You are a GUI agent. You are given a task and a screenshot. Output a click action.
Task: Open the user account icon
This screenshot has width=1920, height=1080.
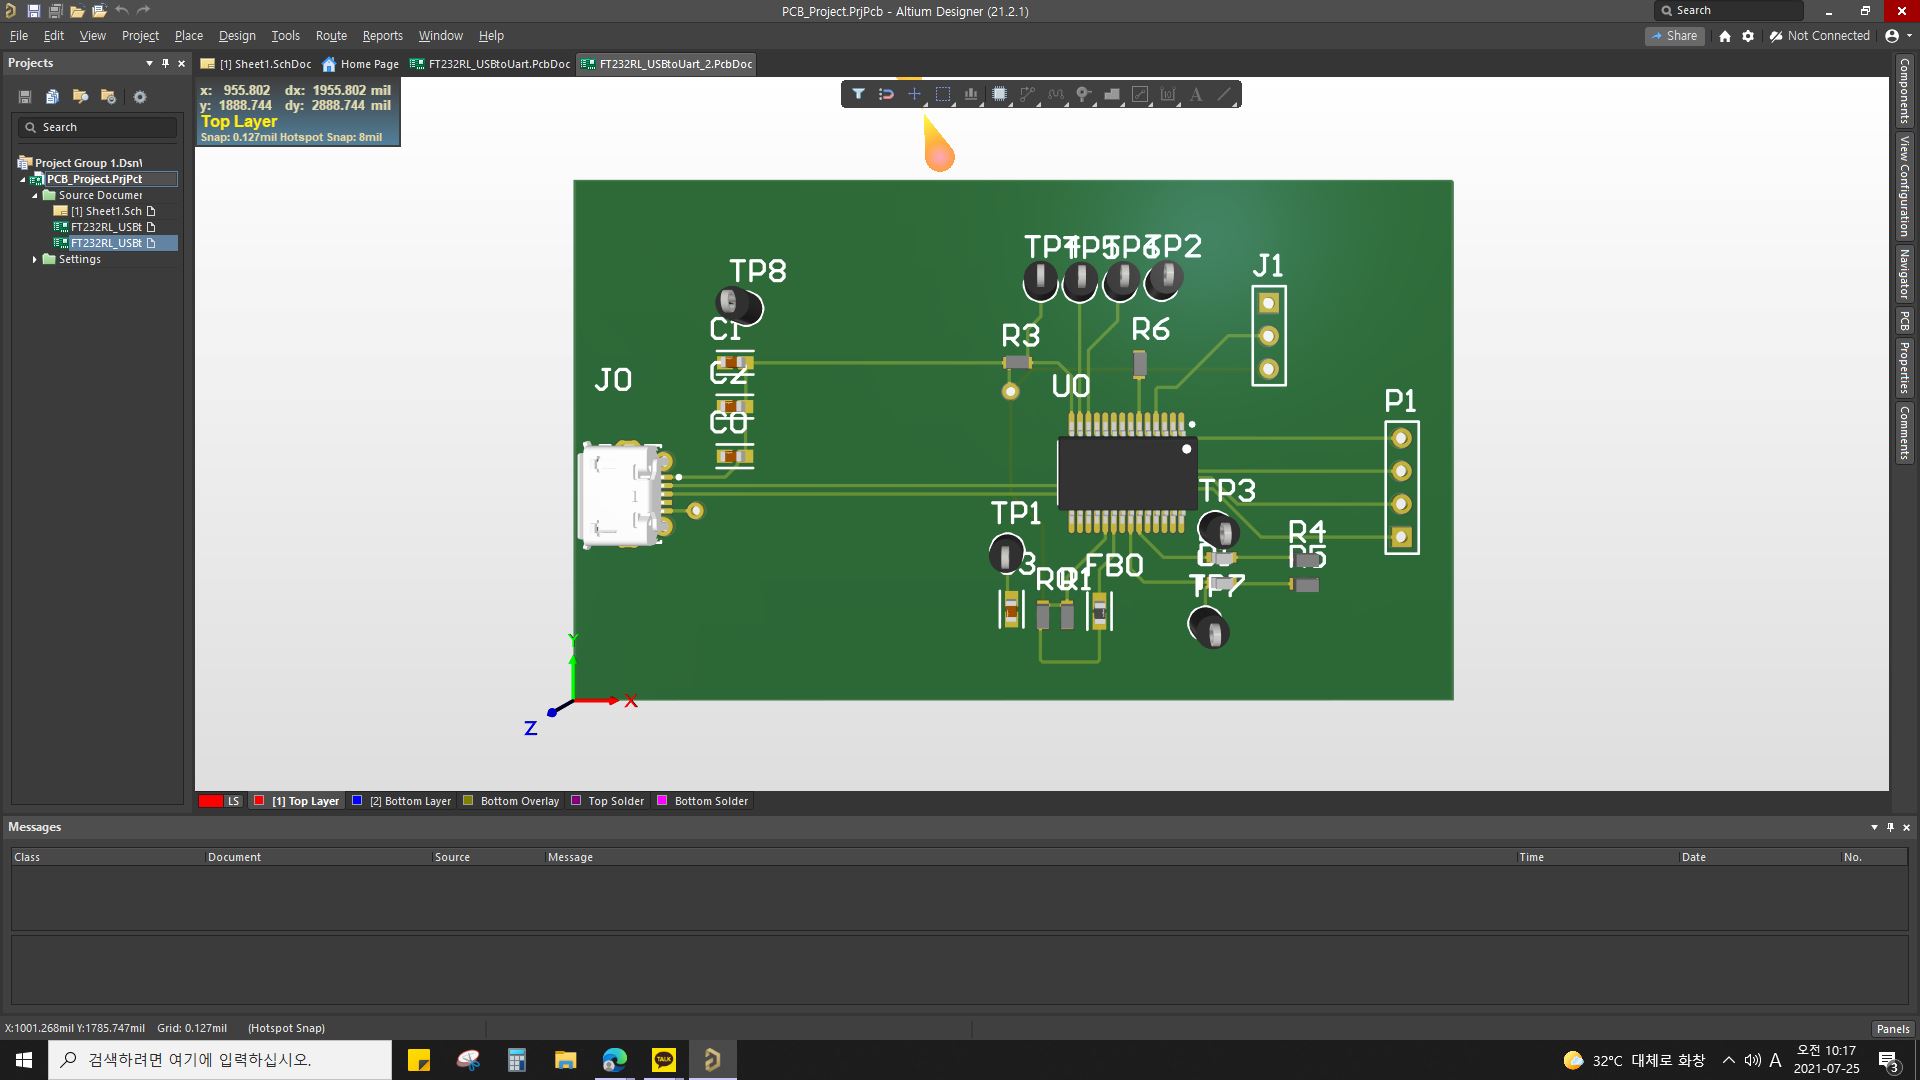pyautogui.click(x=1891, y=36)
